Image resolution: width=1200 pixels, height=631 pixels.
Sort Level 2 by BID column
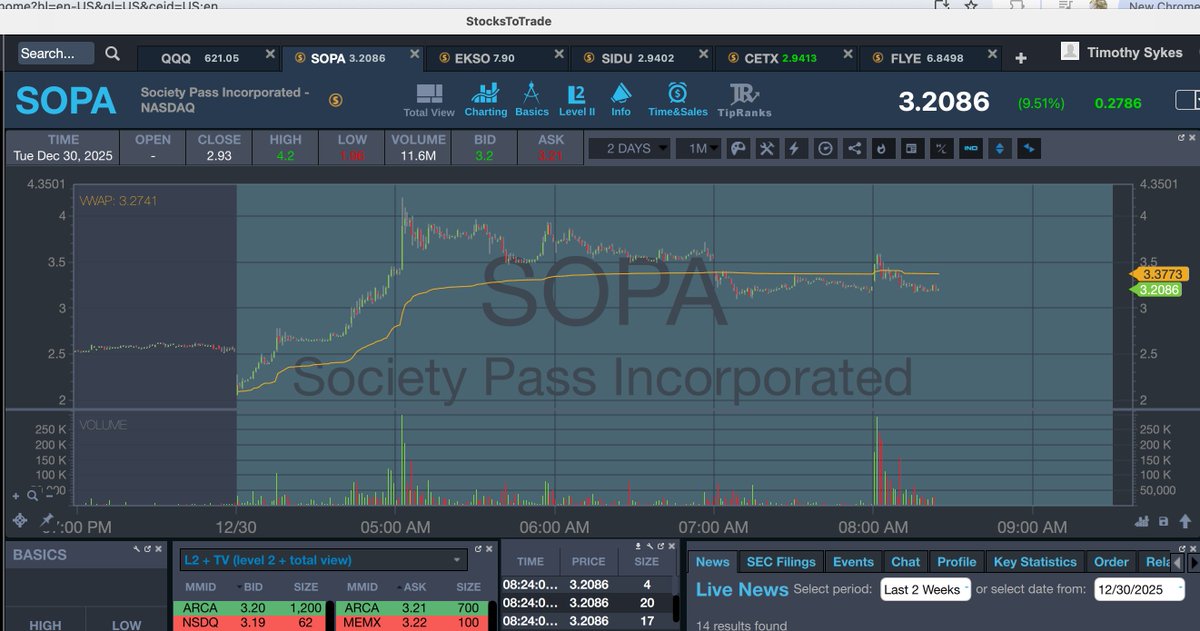[x=251, y=587]
